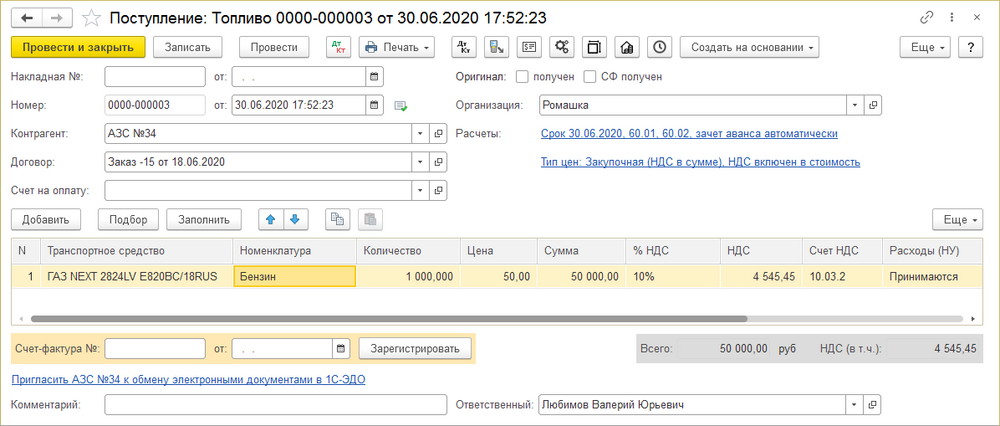Go back with the left arrow button
Screen dimensions: 1000x426
pos(27,18)
